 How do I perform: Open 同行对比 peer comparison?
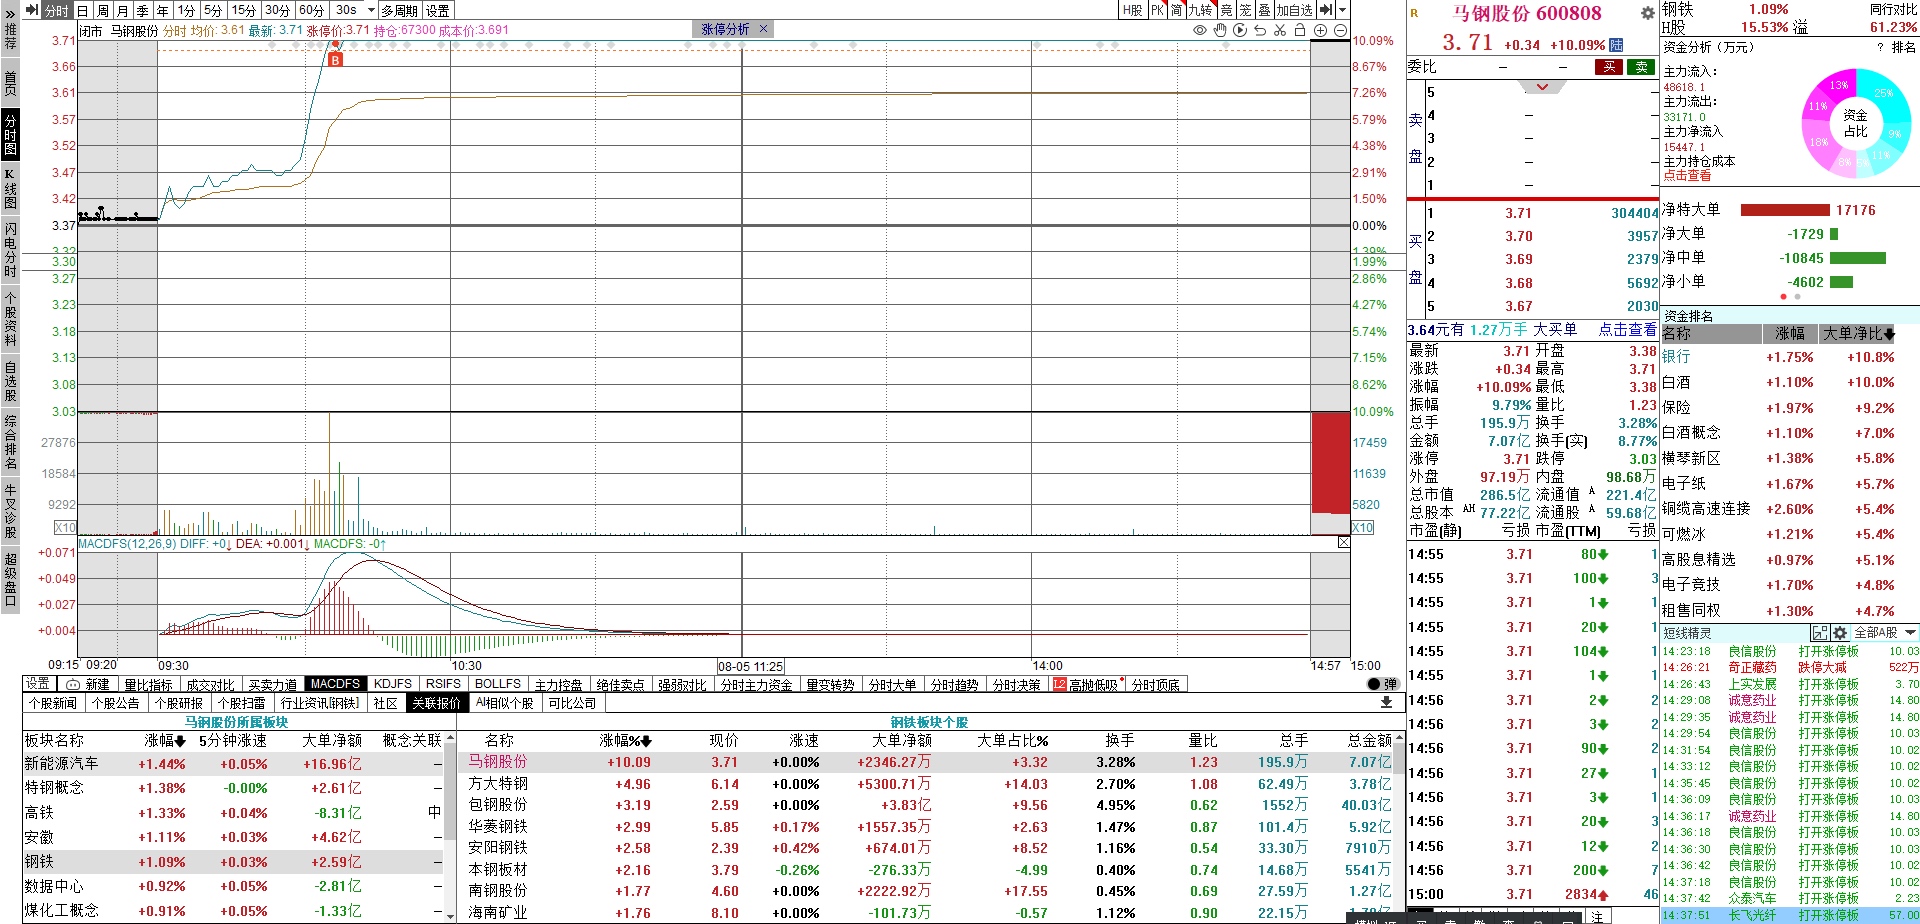[1894, 10]
